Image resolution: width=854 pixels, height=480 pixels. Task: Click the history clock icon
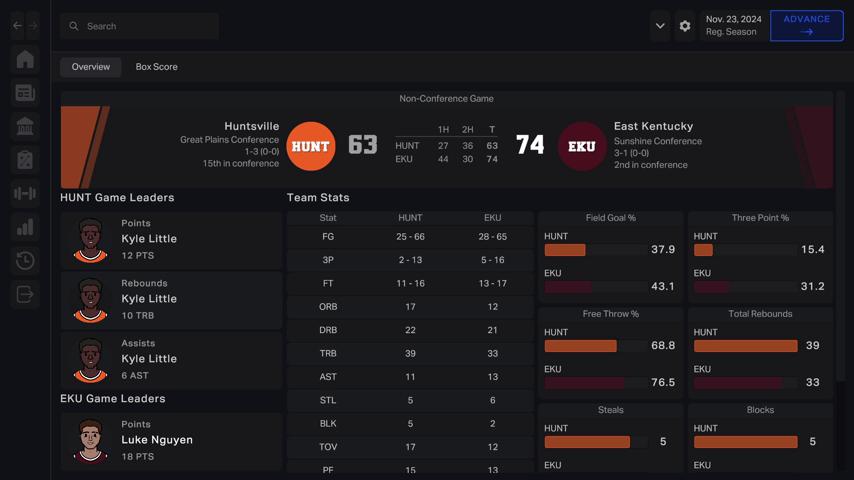click(x=25, y=261)
